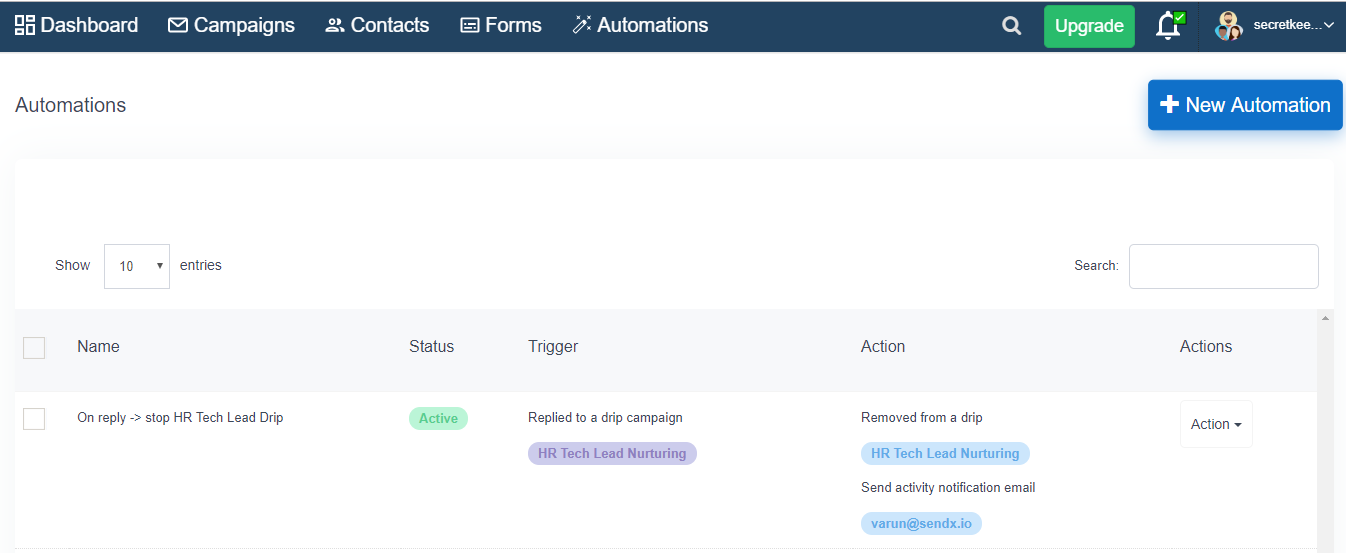Click the purple HR Tech Lead Nurturing trigger tag

click(612, 453)
